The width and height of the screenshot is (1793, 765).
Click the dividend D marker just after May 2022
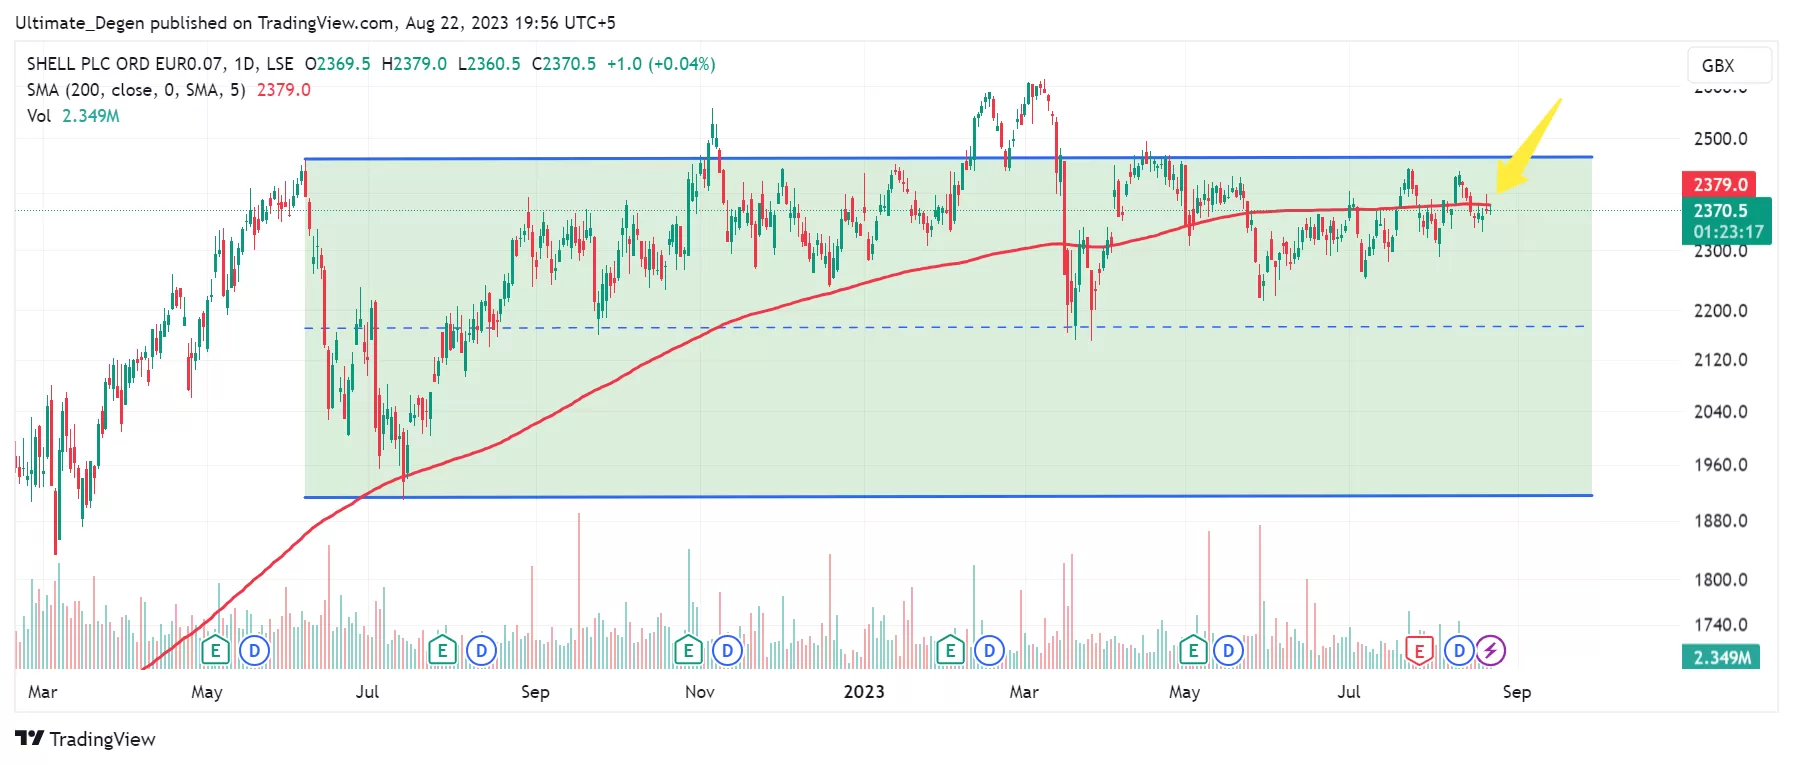(x=255, y=651)
